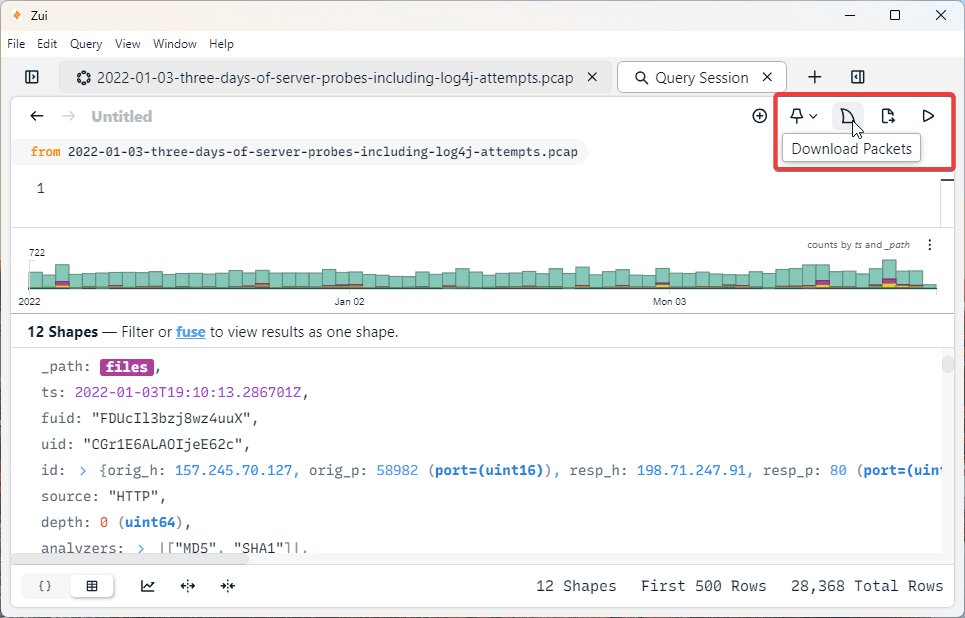Click the depth value 0

(104, 523)
